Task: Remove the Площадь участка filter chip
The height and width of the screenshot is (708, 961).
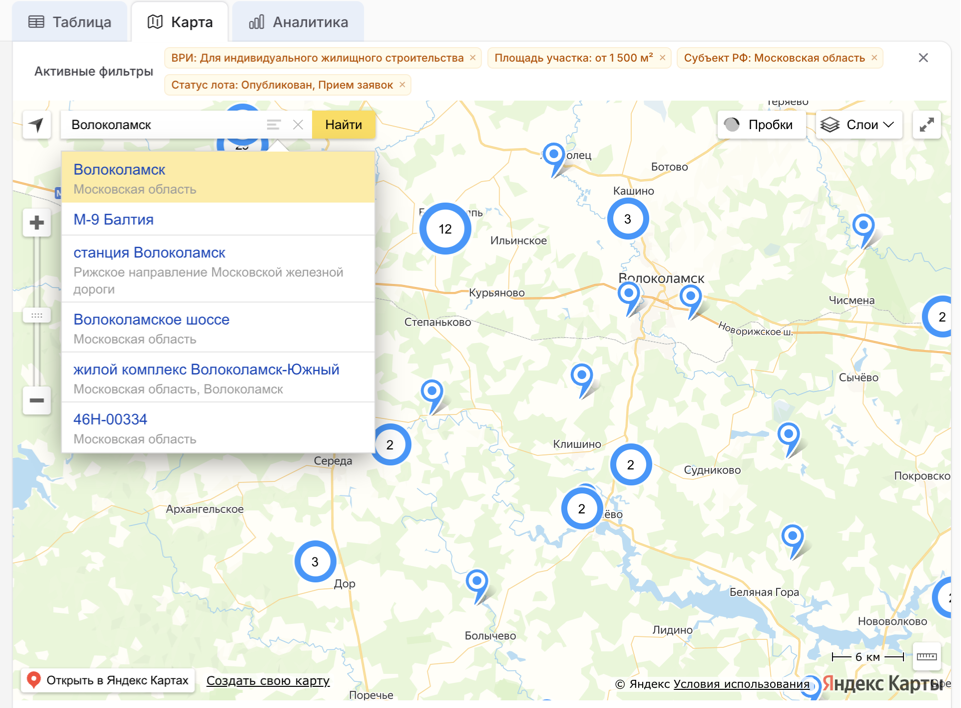Action: (x=662, y=58)
